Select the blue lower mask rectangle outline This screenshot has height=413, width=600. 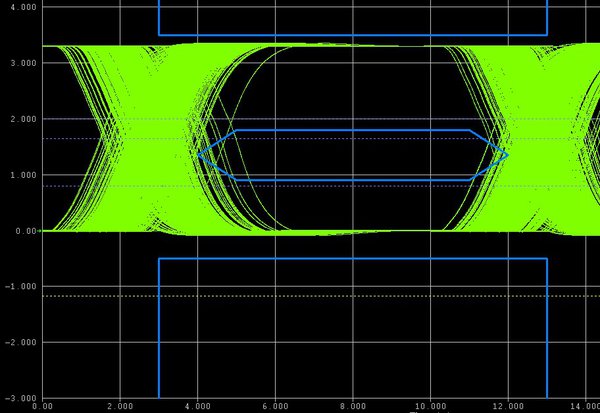coord(353,328)
